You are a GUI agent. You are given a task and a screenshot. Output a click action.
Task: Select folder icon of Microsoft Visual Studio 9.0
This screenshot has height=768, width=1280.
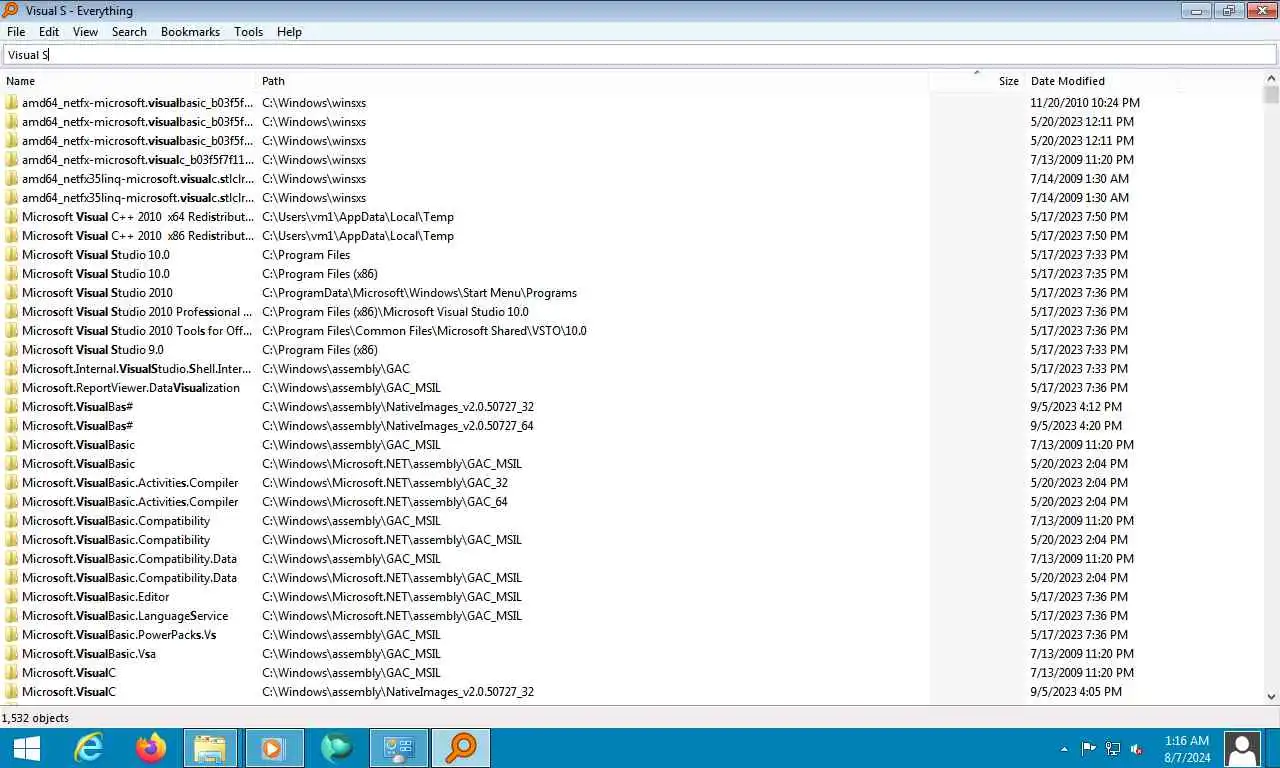tap(12, 350)
